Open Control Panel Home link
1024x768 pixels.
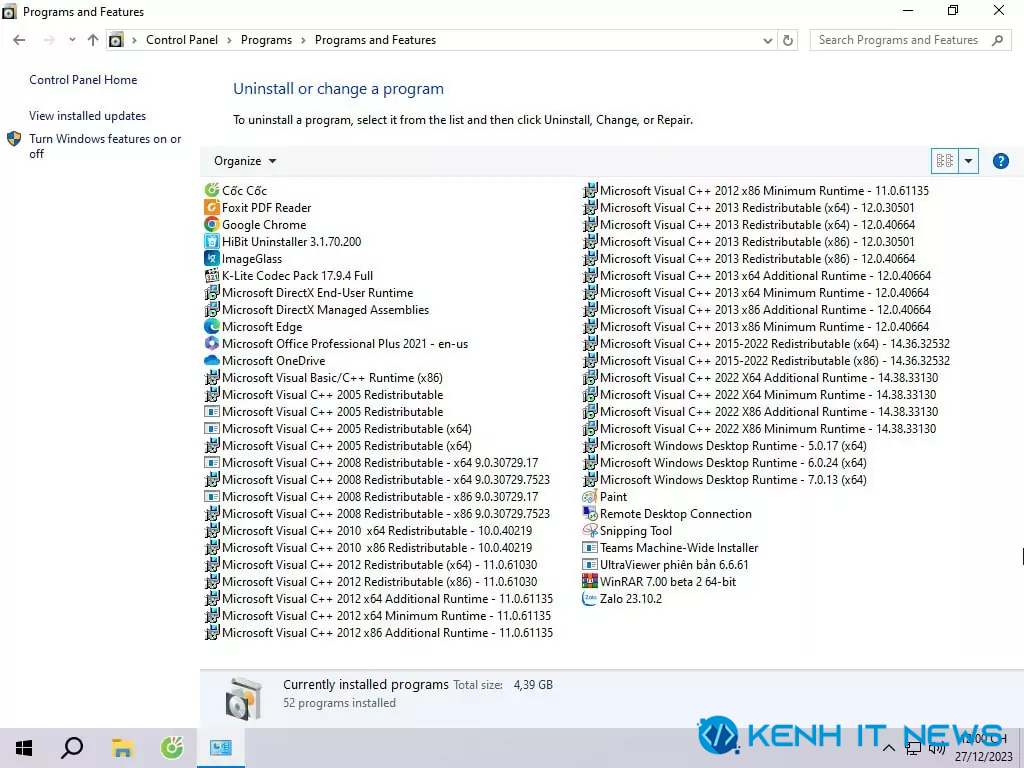[x=83, y=80]
